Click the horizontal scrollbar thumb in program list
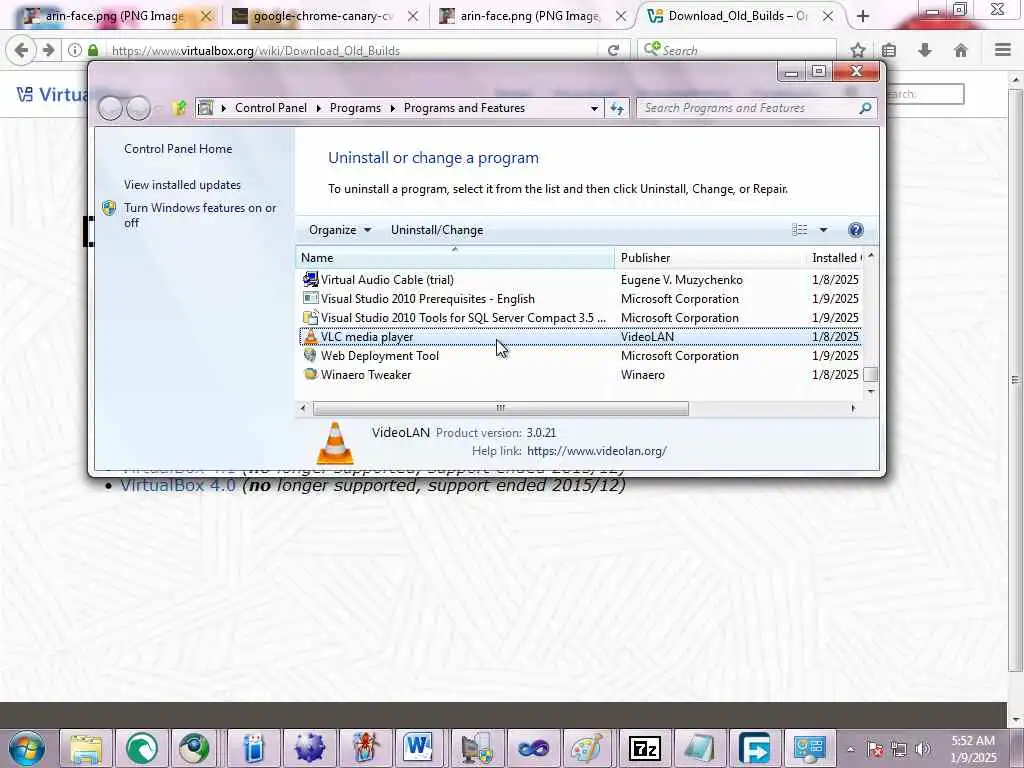This screenshot has width=1024, height=768. [500, 408]
